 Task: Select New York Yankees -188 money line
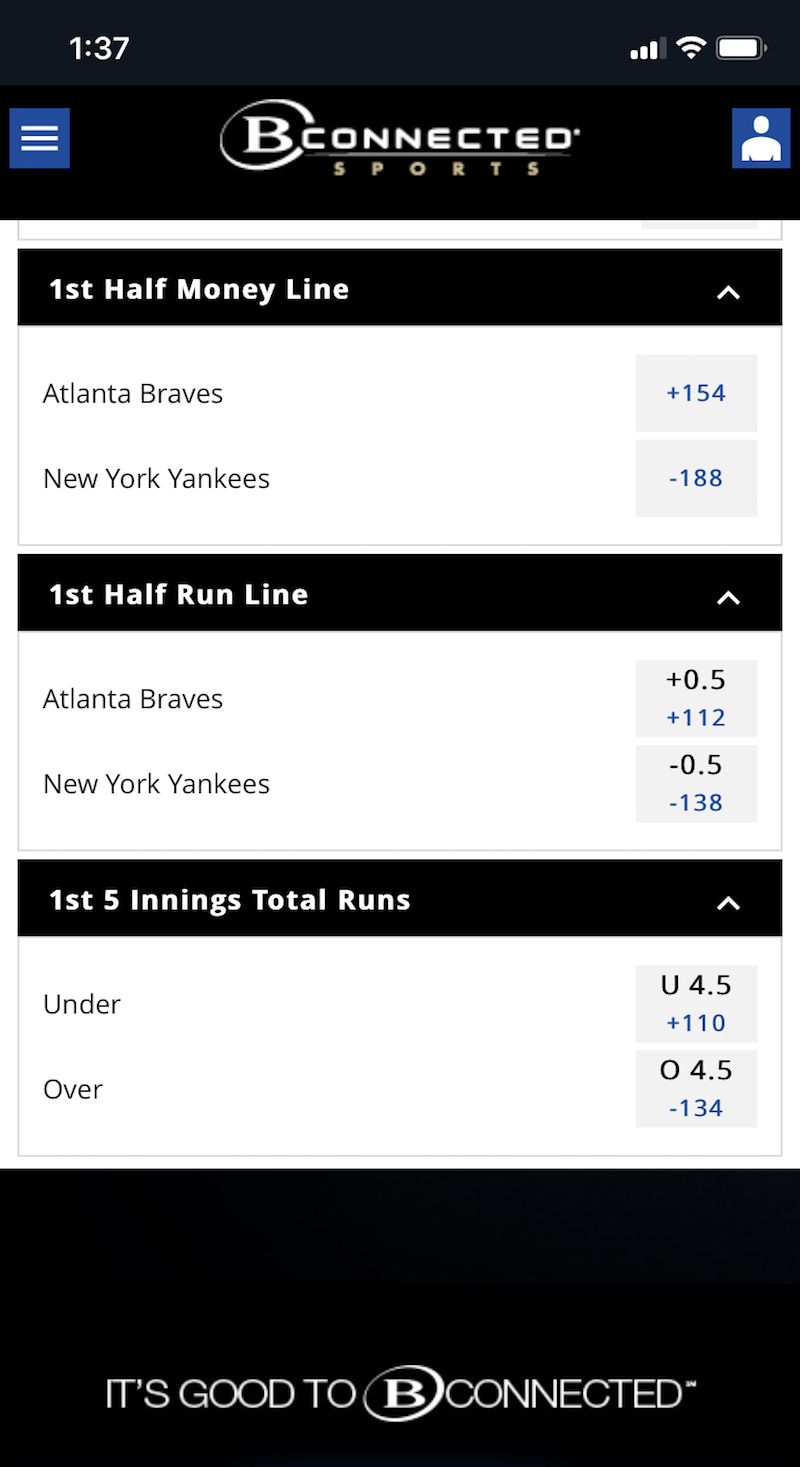(696, 478)
